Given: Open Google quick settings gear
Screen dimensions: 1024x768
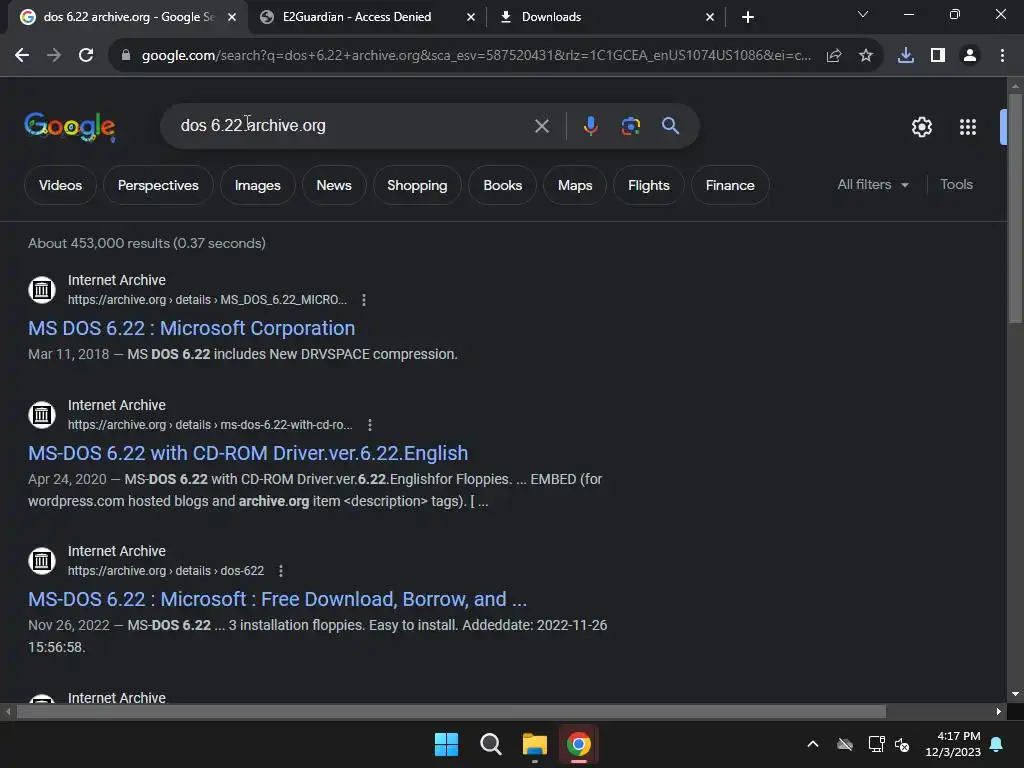Looking at the screenshot, I should click(x=921, y=127).
